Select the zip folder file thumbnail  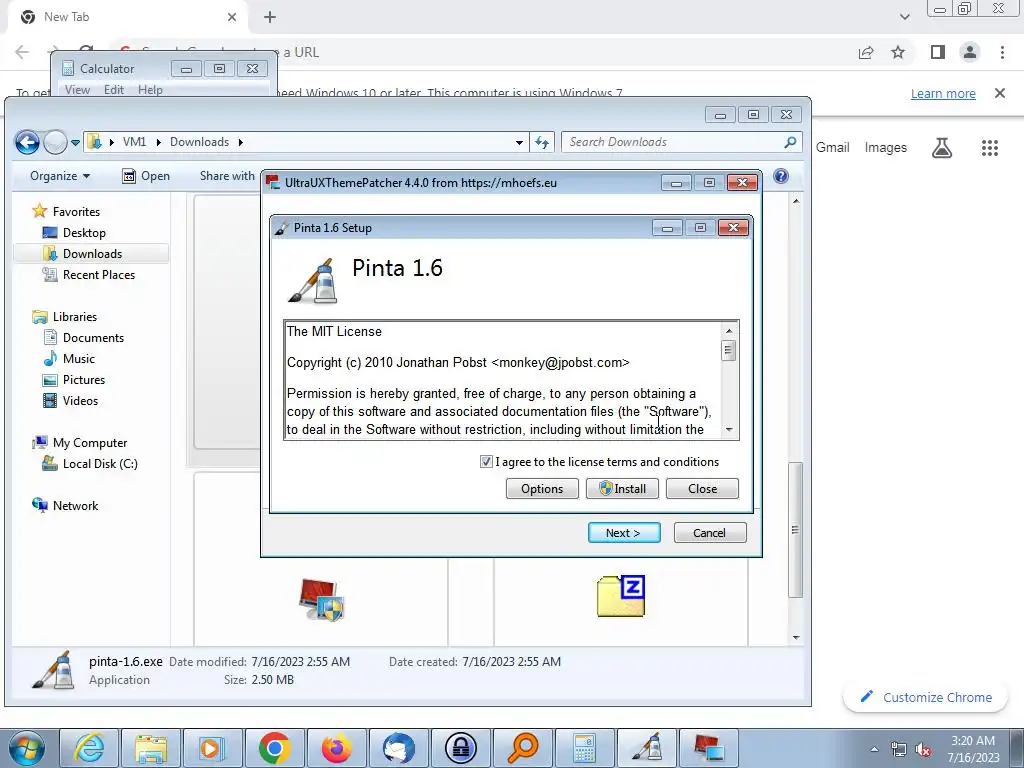[621, 596]
